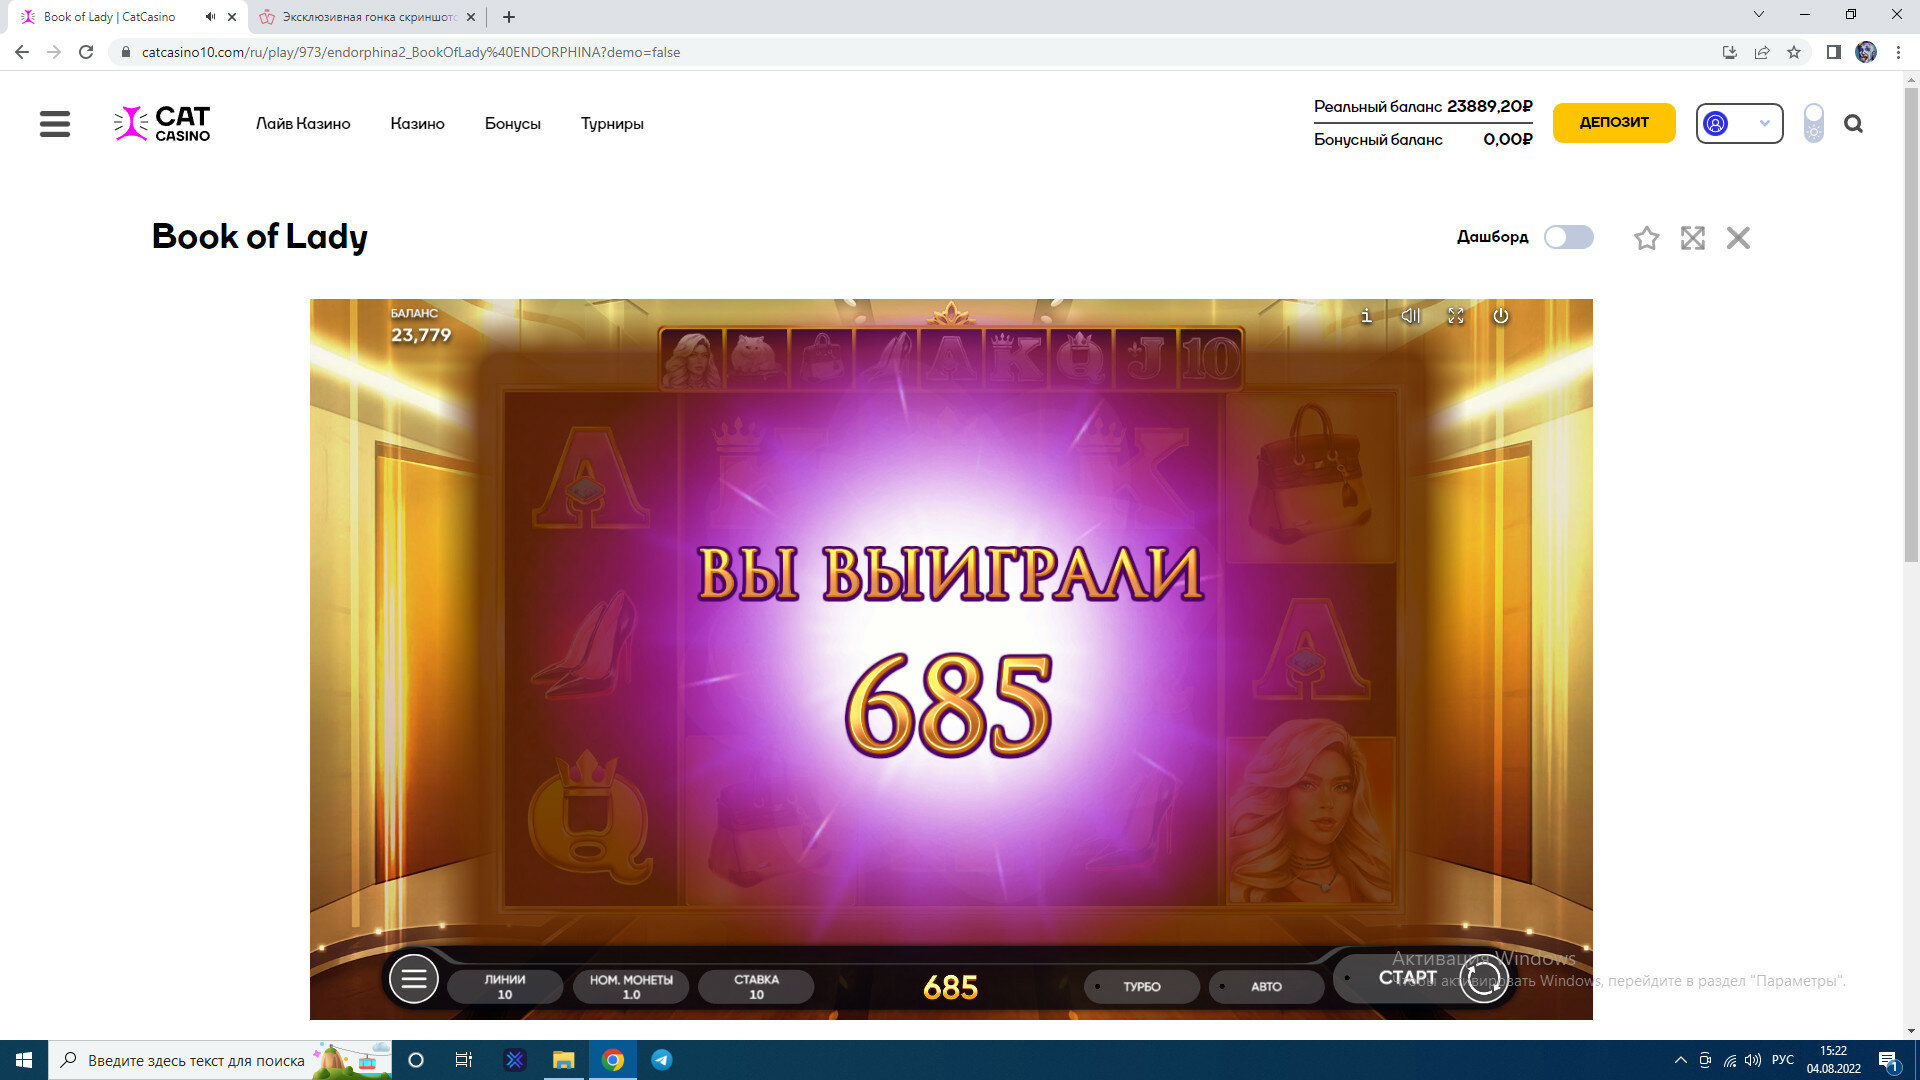Open Telegram from the taskbar

point(662,1060)
